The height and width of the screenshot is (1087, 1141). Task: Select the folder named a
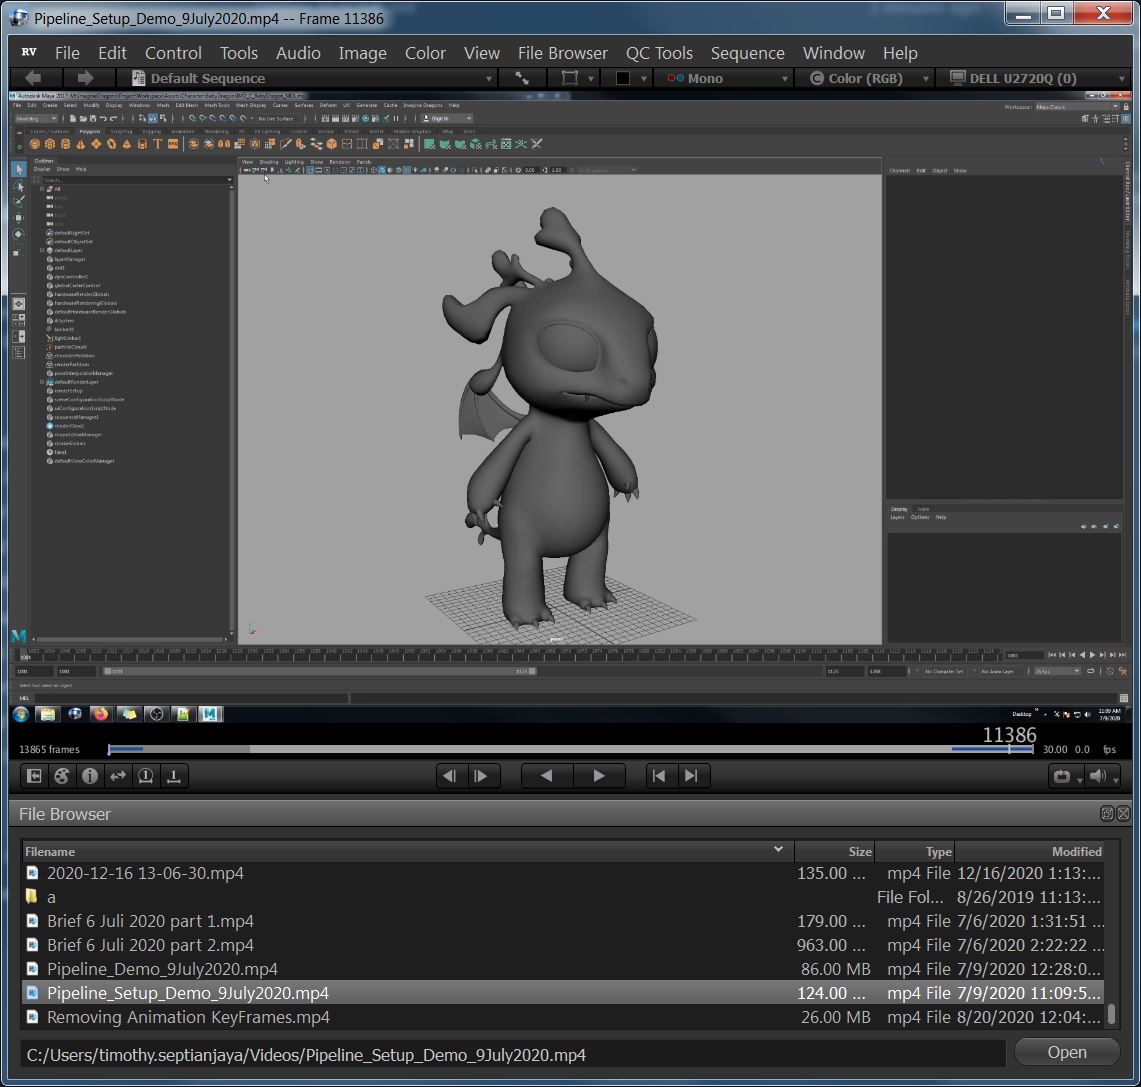pos(562,897)
